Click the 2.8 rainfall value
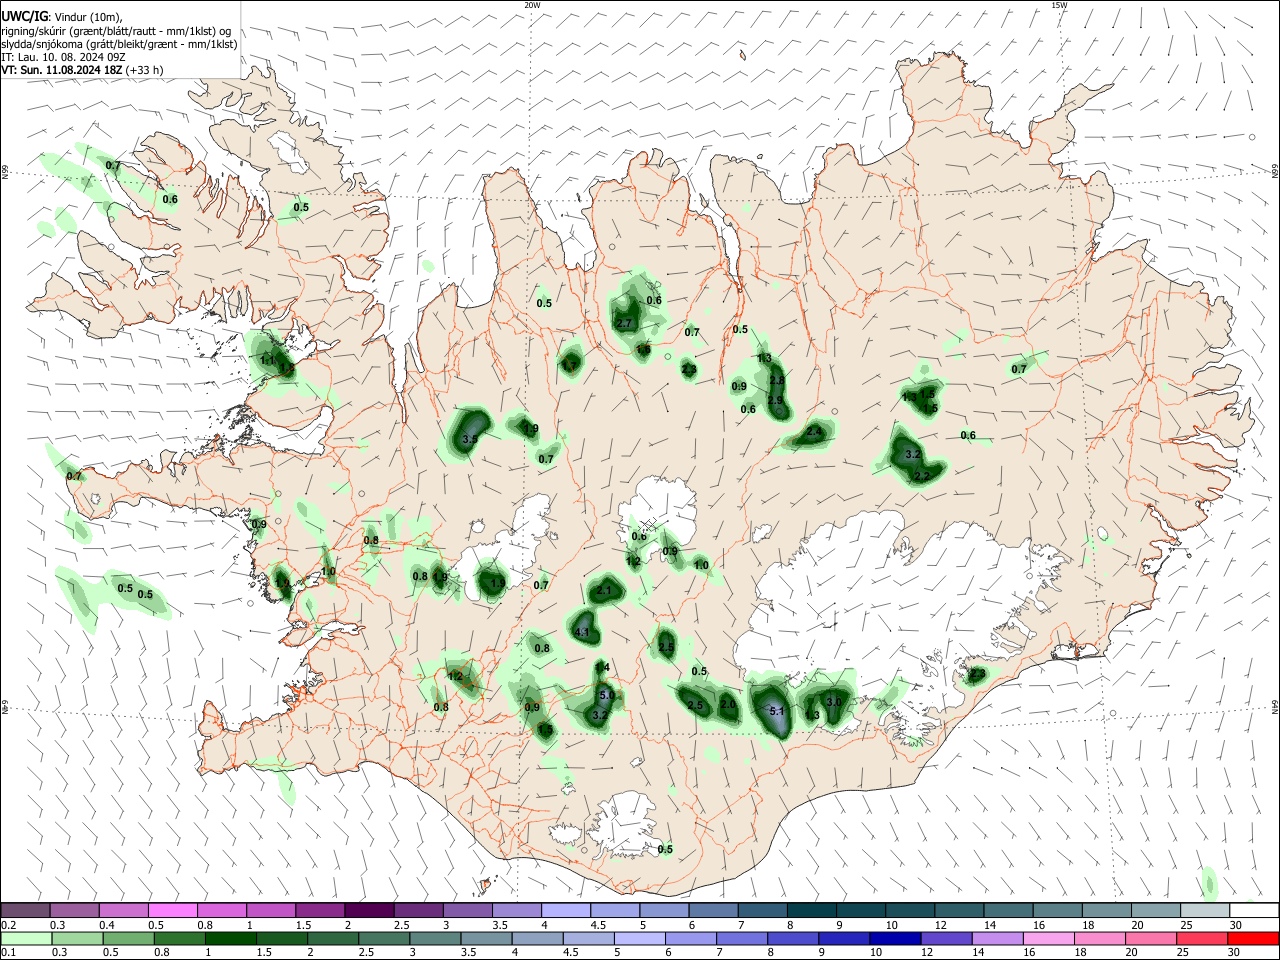The width and height of the screenshot is (1280, 960). click(x=777, y=381)
